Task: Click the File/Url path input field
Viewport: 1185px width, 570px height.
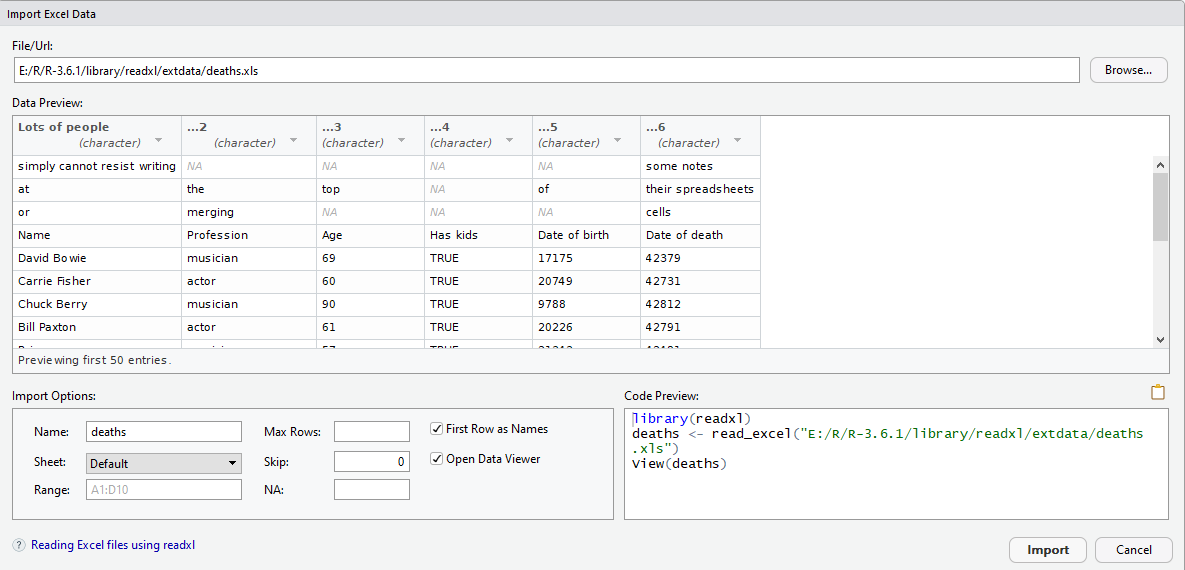Action: (x=546, y=70)
